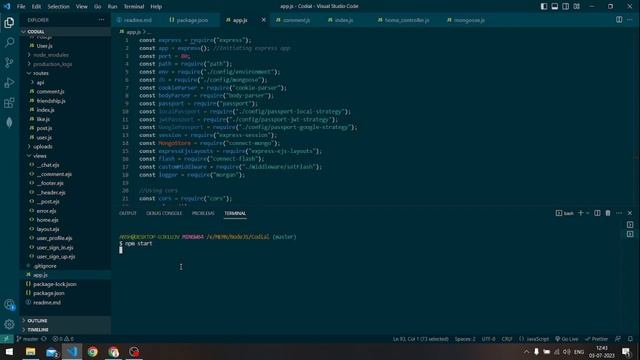Viewport: 640px width, 360px height.
Task: Show the OUTPUT panel tab
Action: point(128,213)
